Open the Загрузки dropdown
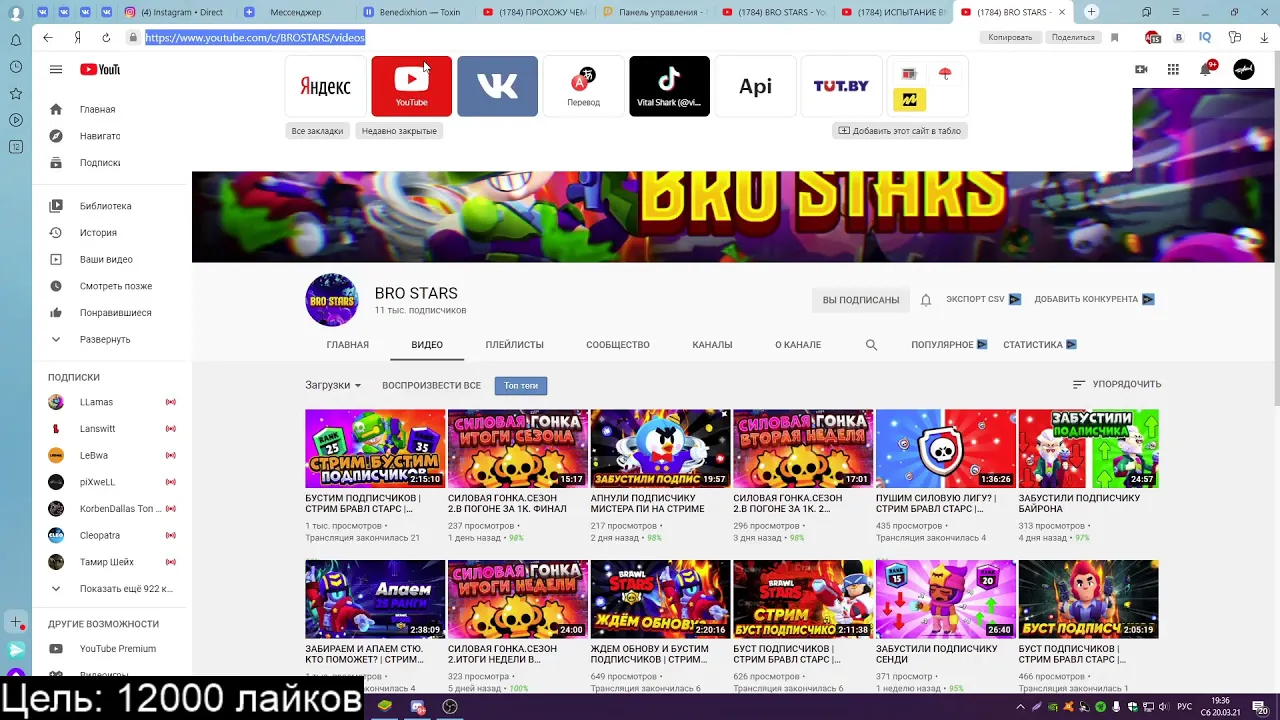The image size is (1280, 720). (x=333, y=385)
